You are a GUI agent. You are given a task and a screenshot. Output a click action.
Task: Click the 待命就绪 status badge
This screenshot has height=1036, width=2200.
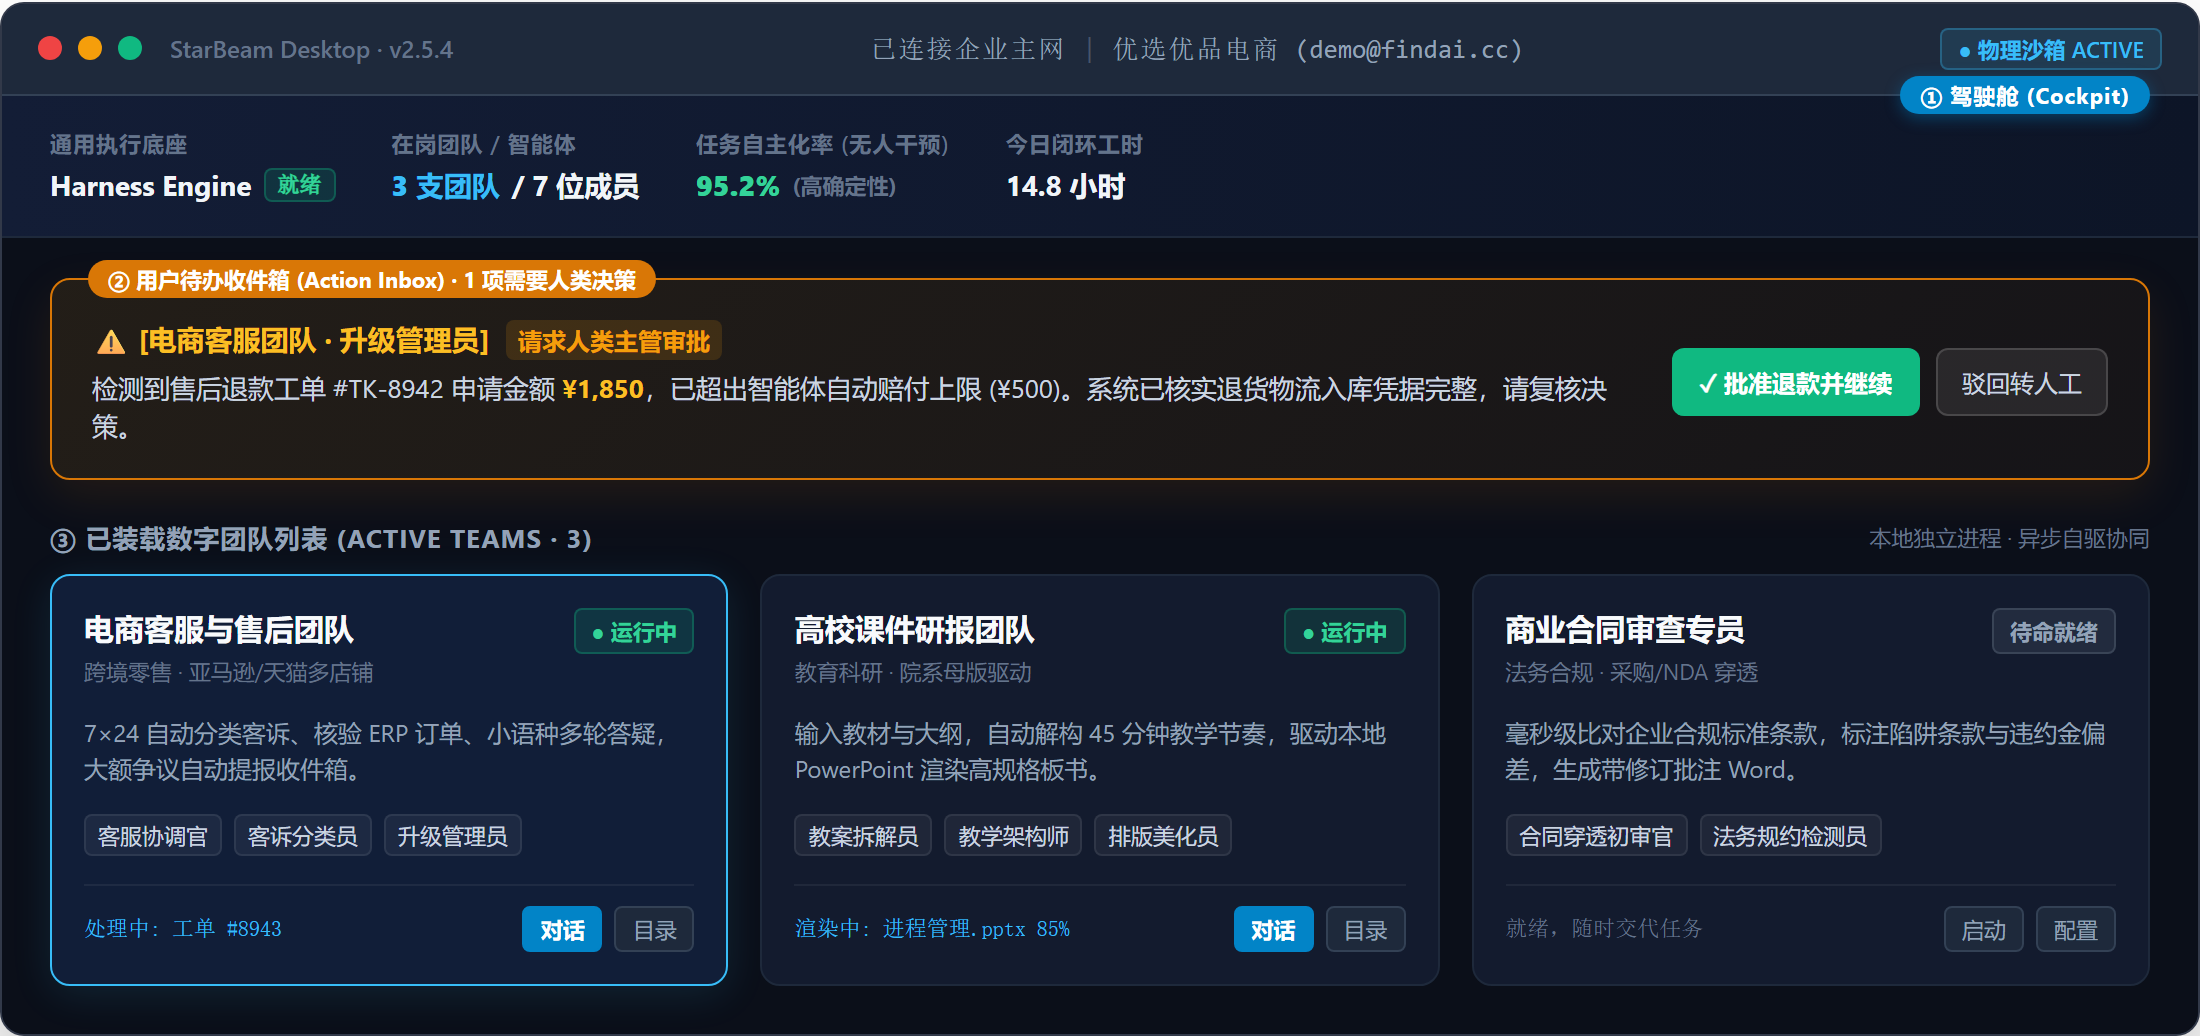[2053, 631]
